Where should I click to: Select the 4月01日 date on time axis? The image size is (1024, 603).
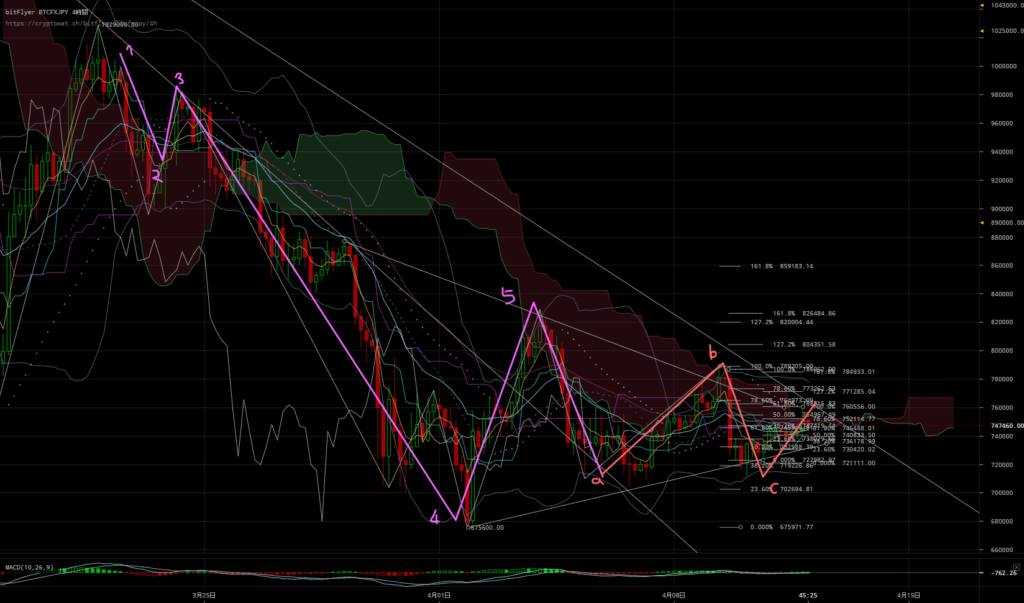tap(439, 594)
